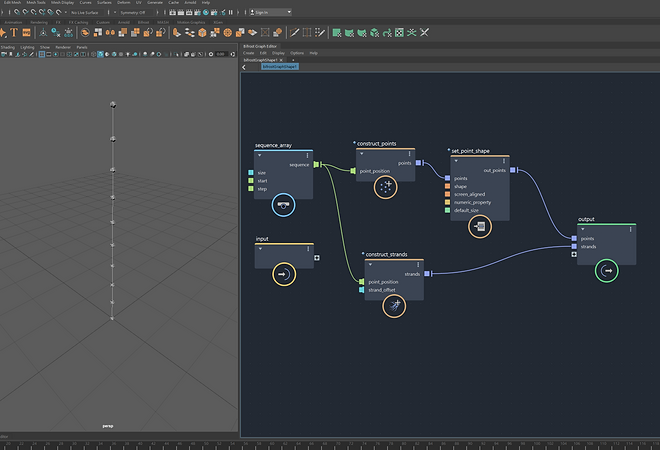This screenshot has height=450, width=660.
Task: Click the start port on sequence_array
Action: (251, 181)
